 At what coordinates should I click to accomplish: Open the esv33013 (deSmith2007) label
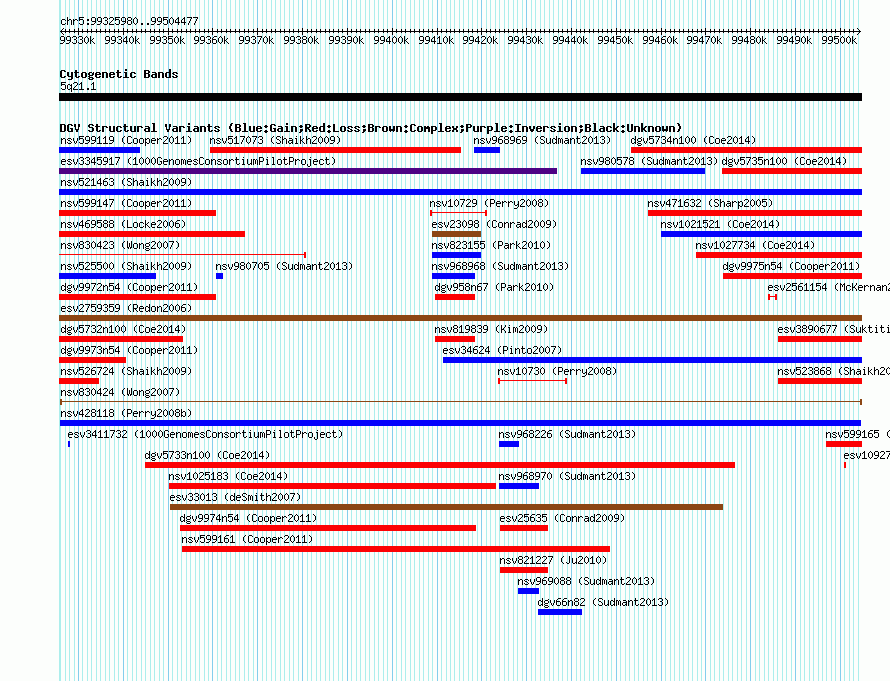(235, 497)
